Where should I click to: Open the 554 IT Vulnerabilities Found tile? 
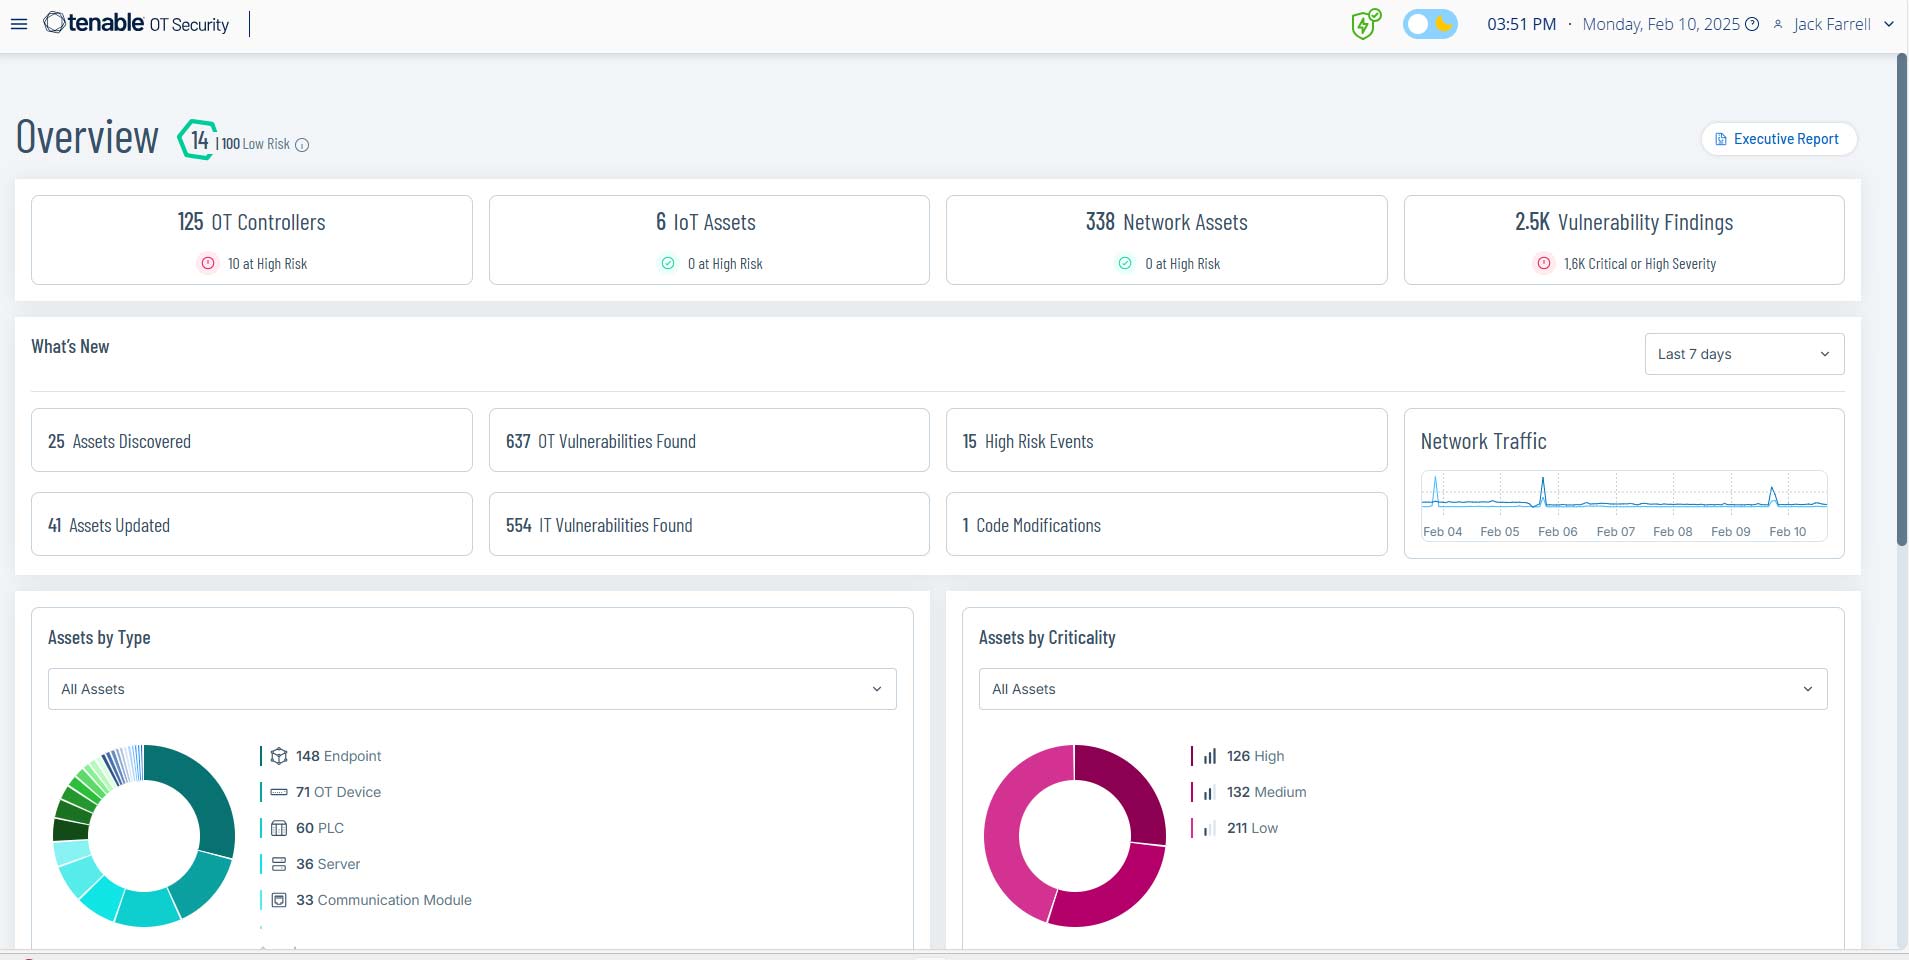point(709,524)
